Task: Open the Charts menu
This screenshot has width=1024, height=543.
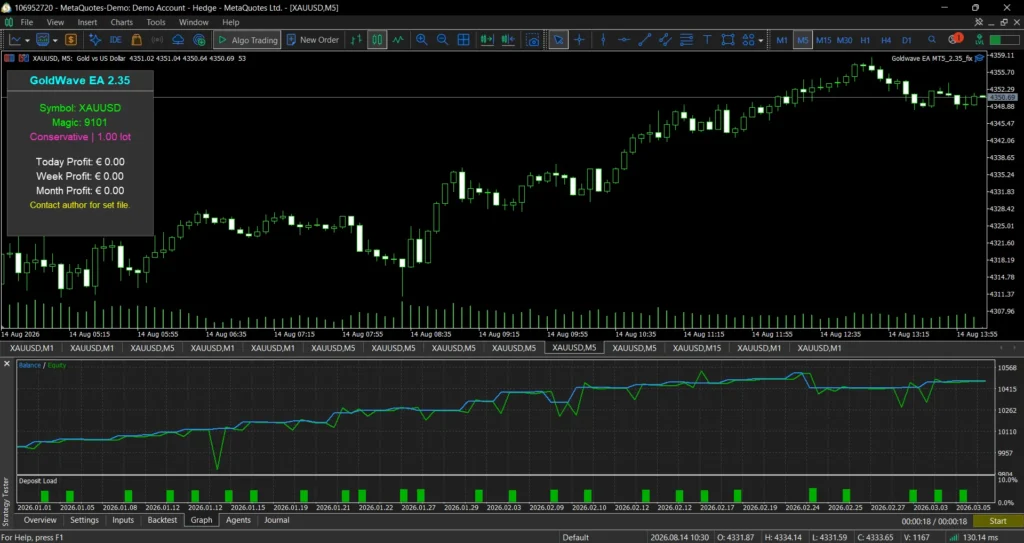Action: 121,22
